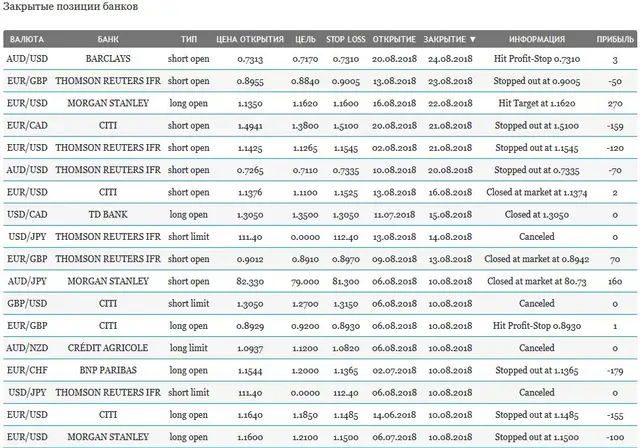This screenshot has width=640, height=448.
Task: Sort by the ТИП column header
Action: point(189,40)
